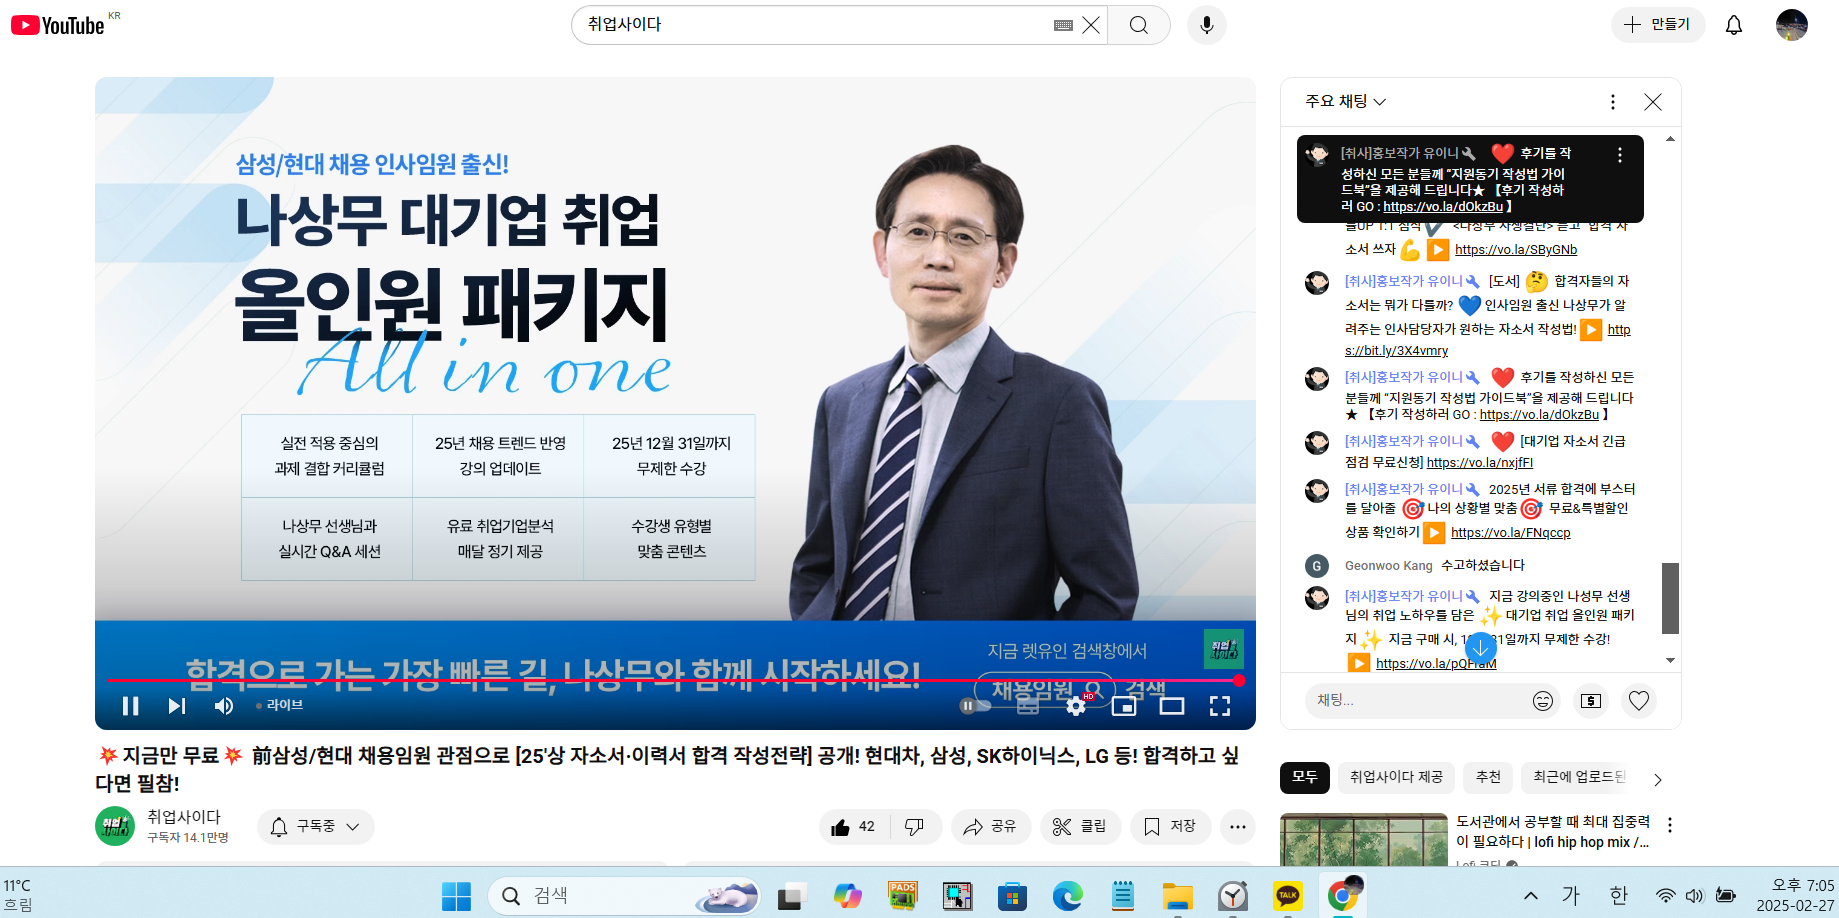Viewport: 1839px width, 918px height.
Task: Open player settings gear
Action: coord(1076,706)
